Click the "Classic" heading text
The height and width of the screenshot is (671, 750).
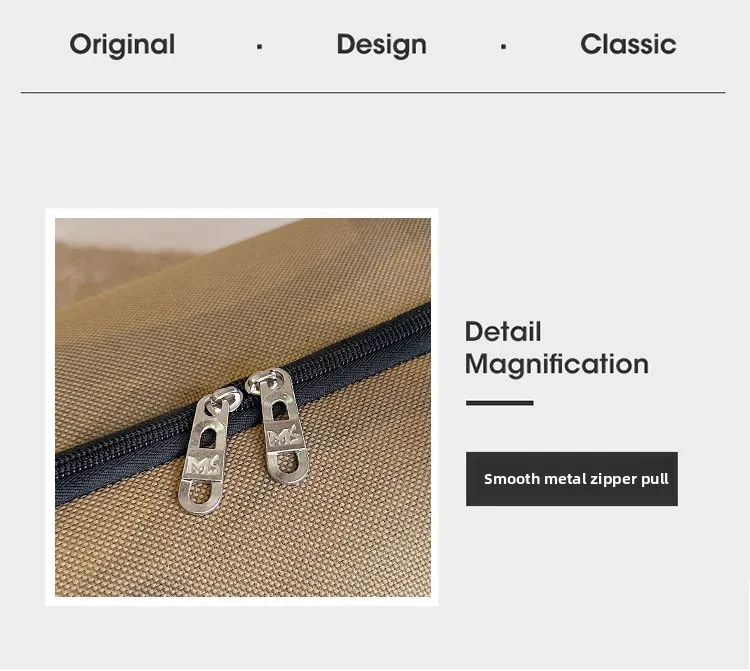(628, 44)
